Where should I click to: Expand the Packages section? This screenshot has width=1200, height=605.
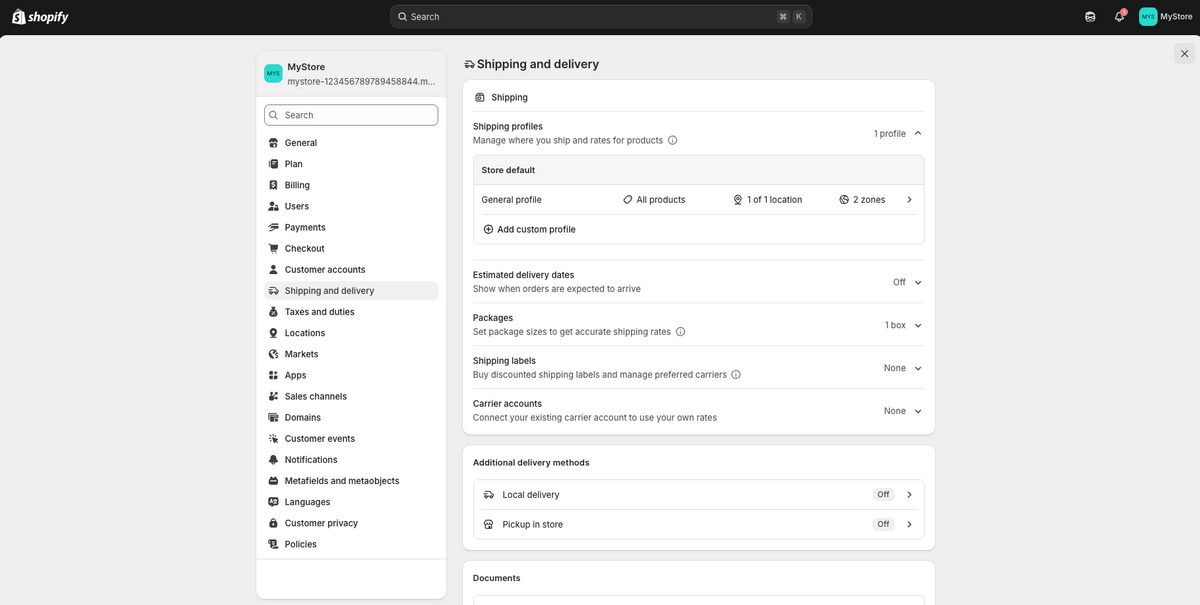[x=918, y=325]
